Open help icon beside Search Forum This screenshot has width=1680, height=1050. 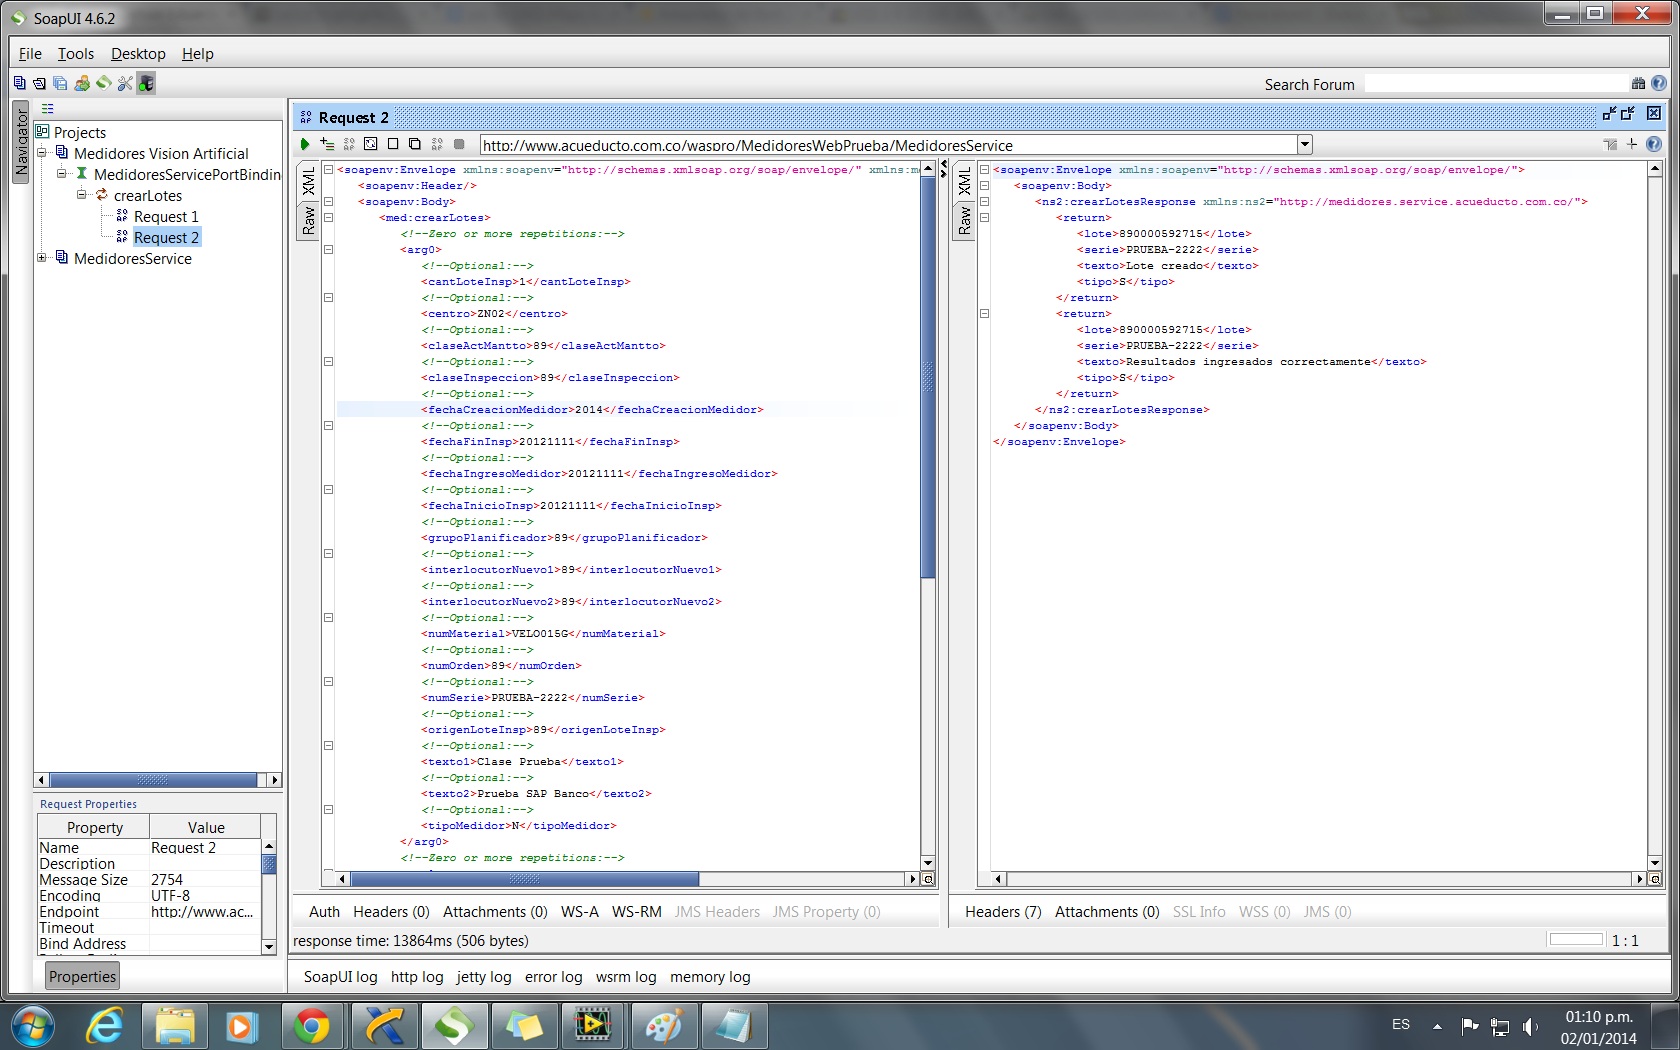(1659, 84)
